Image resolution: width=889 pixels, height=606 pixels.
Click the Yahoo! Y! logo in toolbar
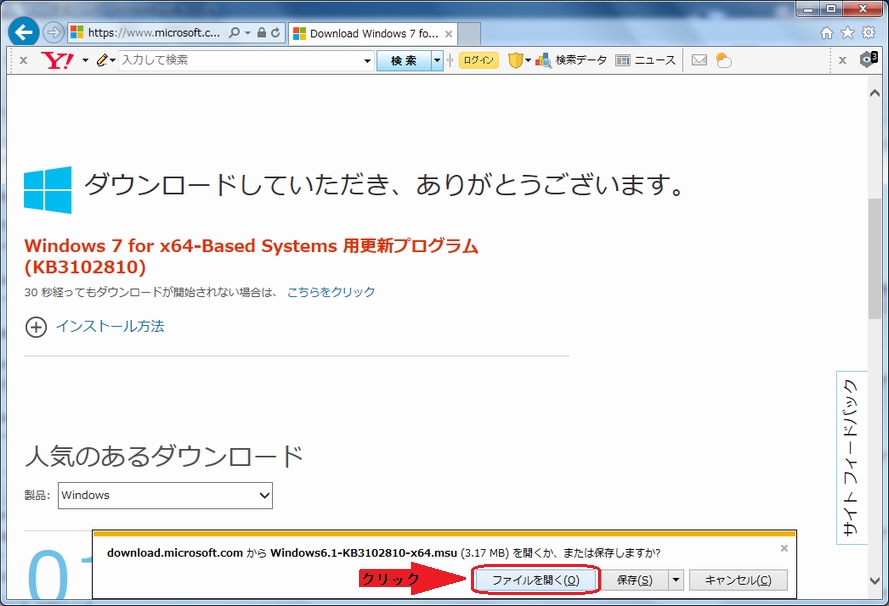click(x=57, y=60)
